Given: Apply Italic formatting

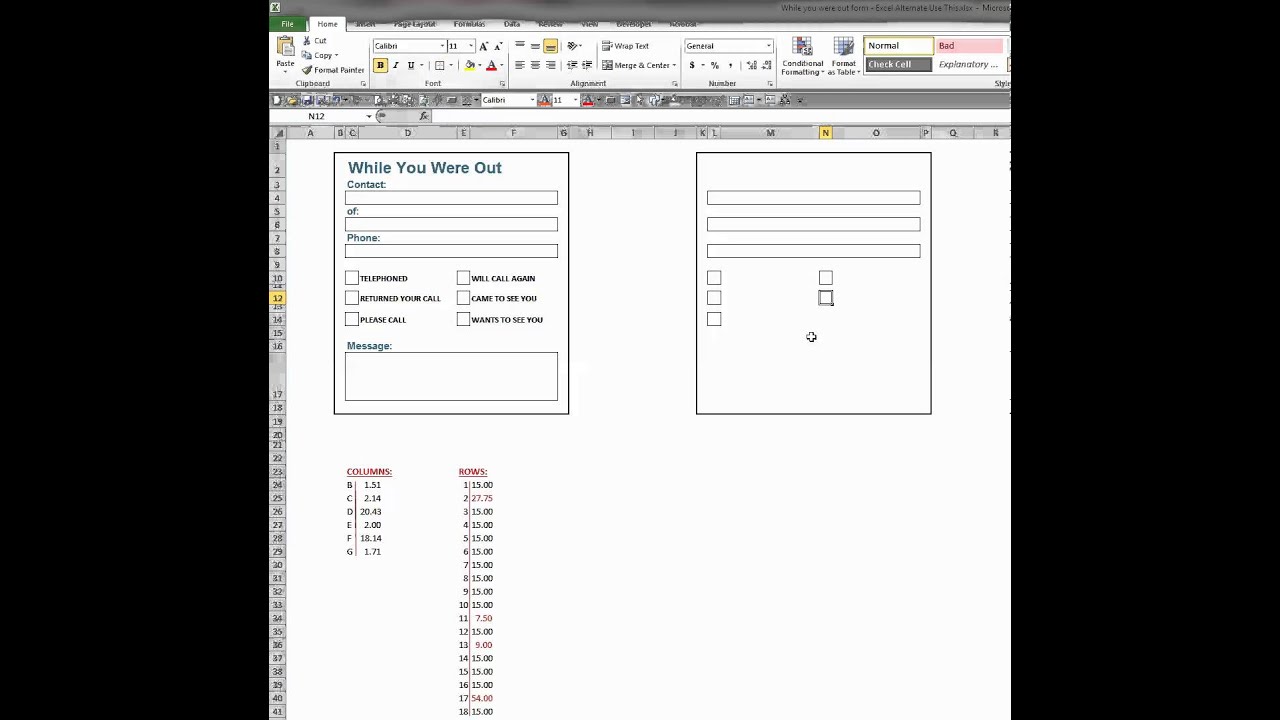Looking at the screenshot, I should click(395, 65).
